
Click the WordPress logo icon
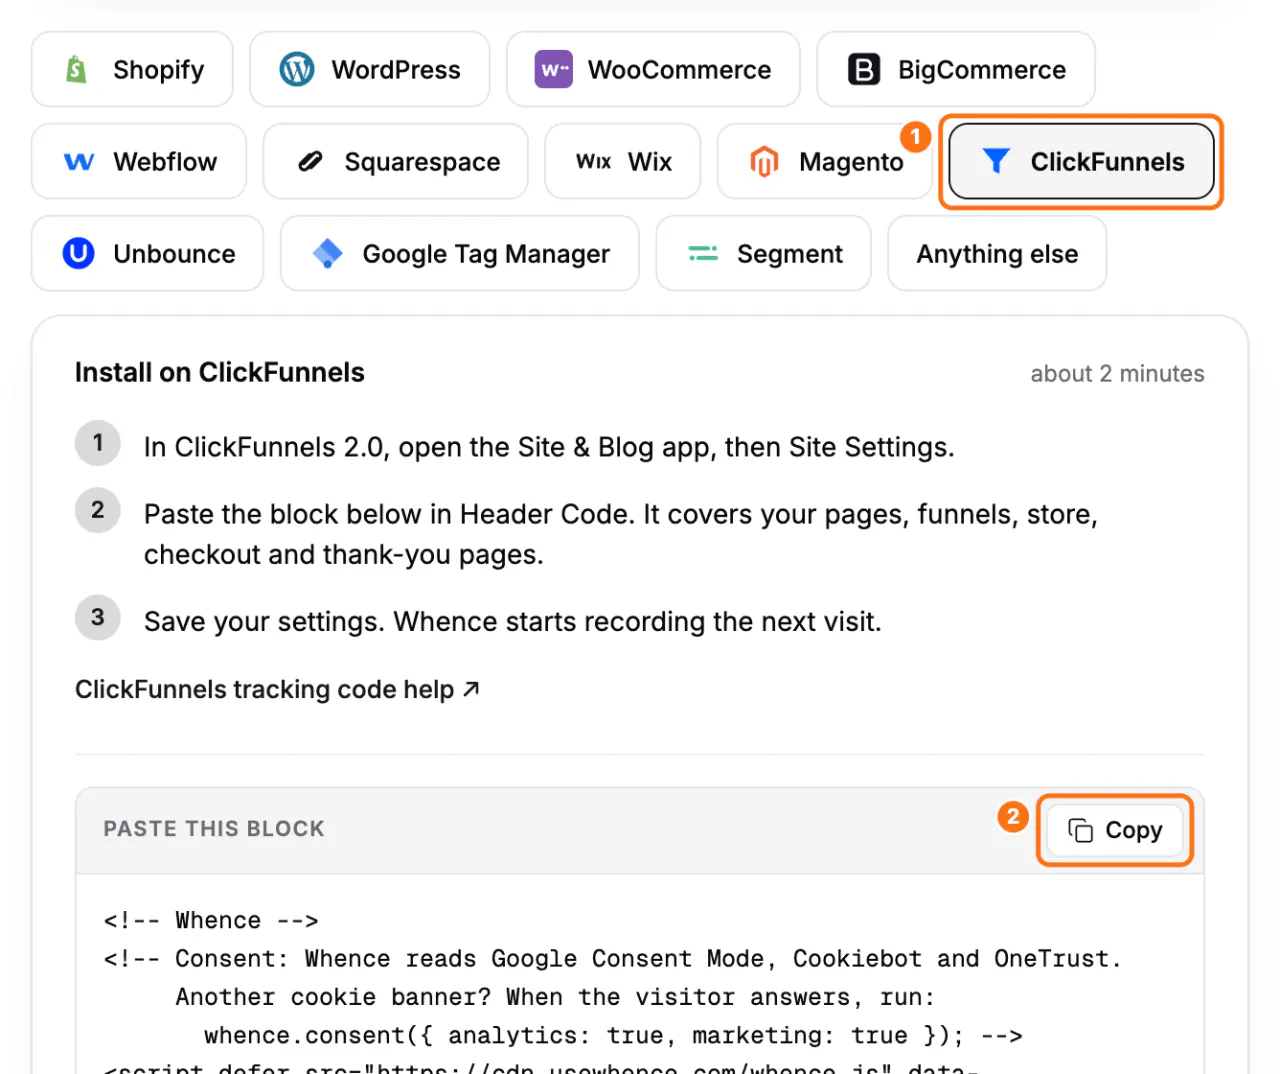(x=297, y=69)
